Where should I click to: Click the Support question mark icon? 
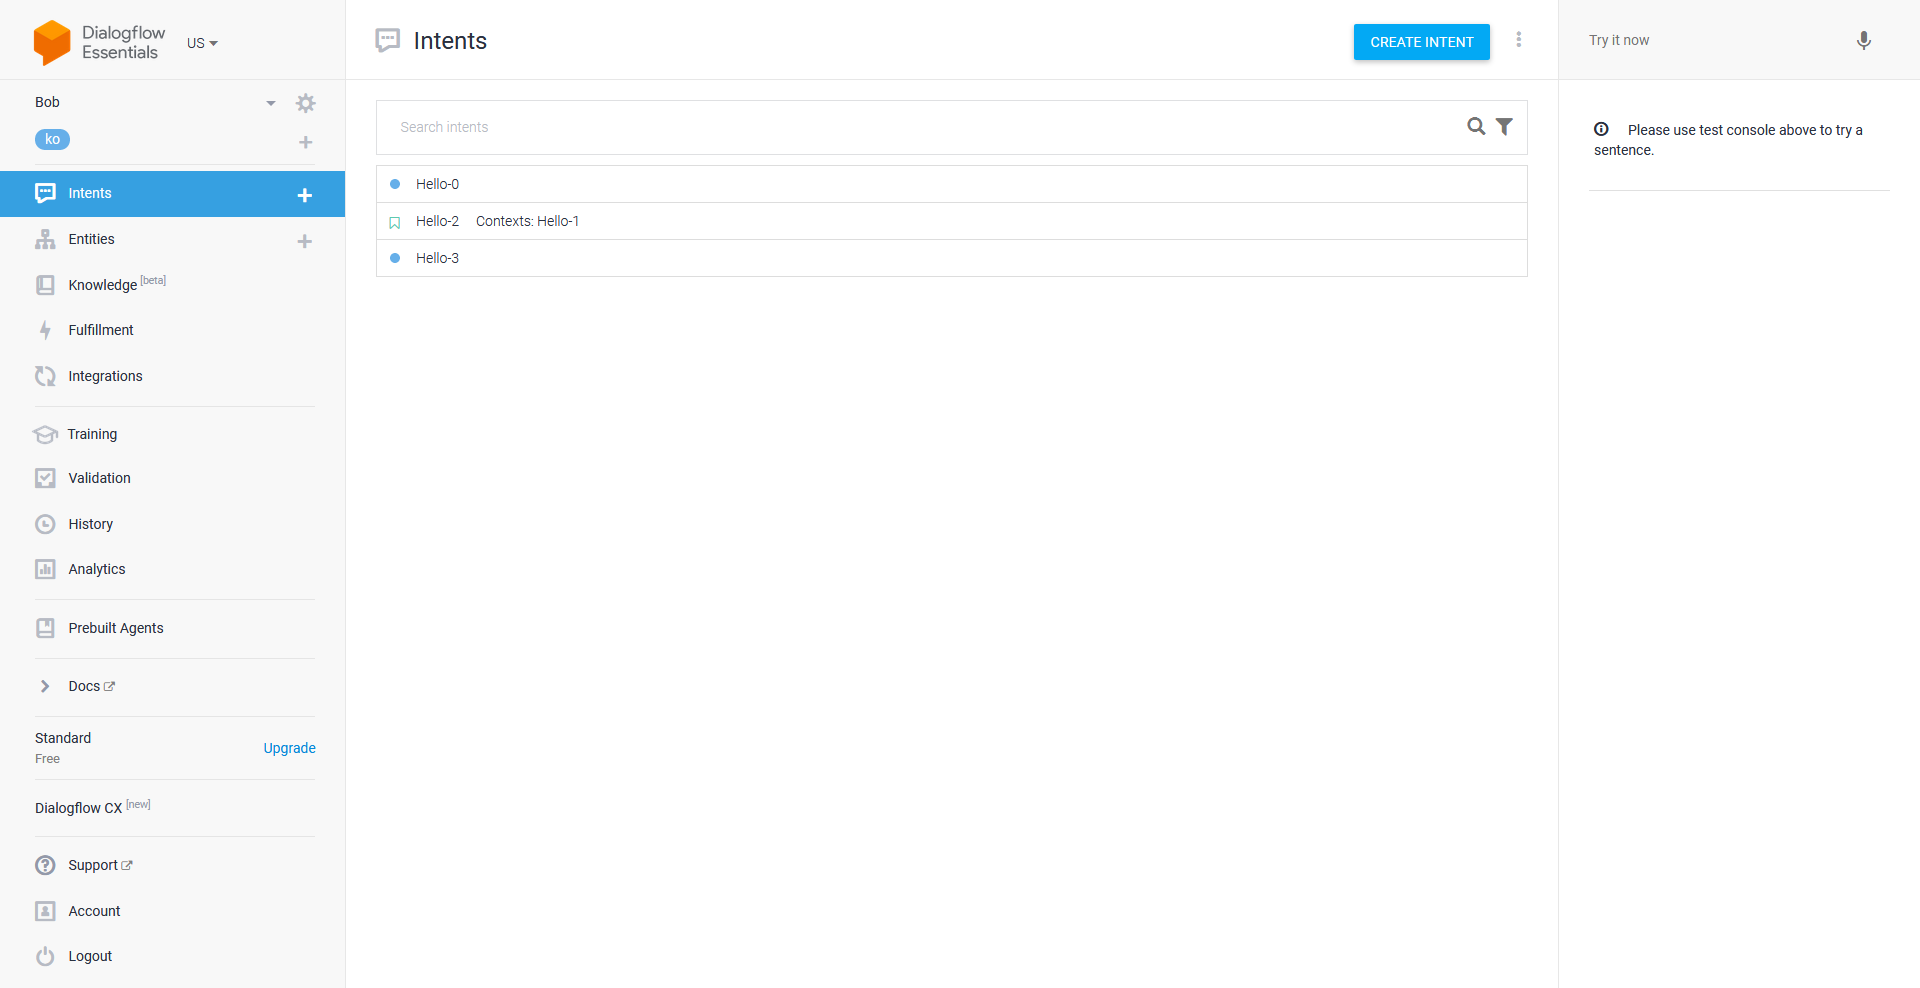tap(45, 865)
